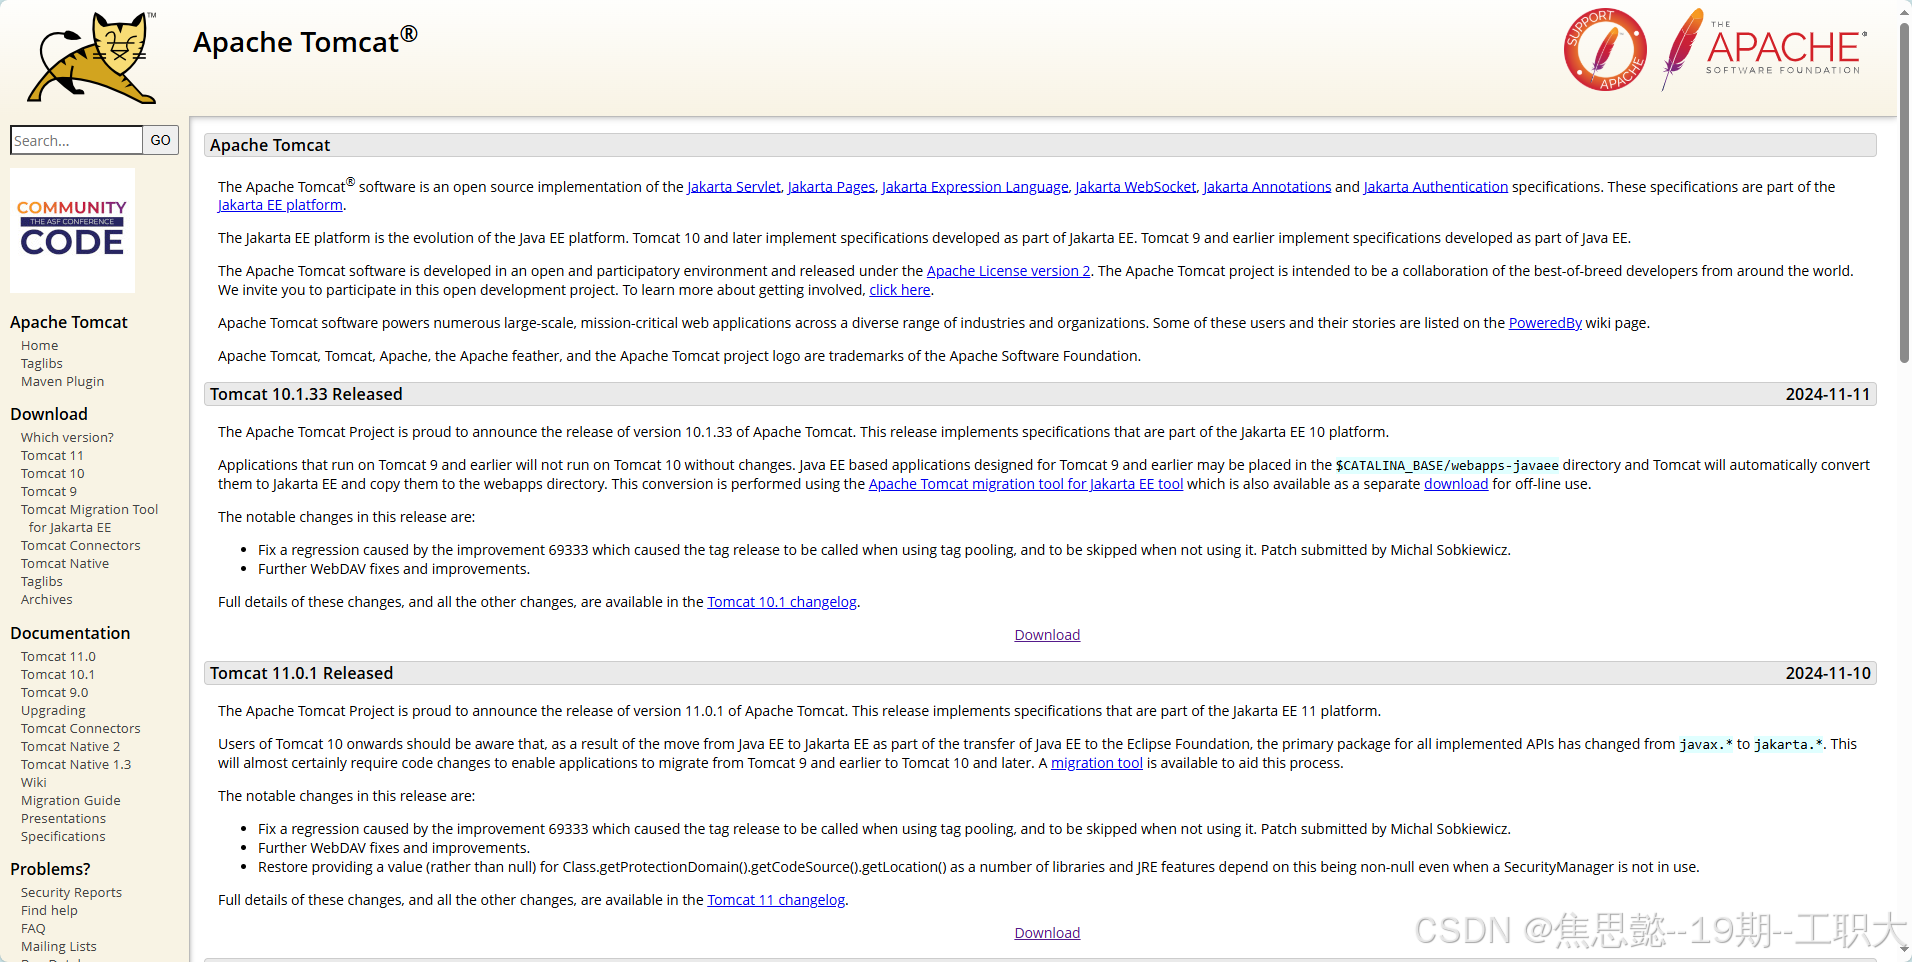1912x962 pixels.
Task: Open Apache Tomcat migration tool for Jakarta EE link
Action: (x=1026, y=484)
